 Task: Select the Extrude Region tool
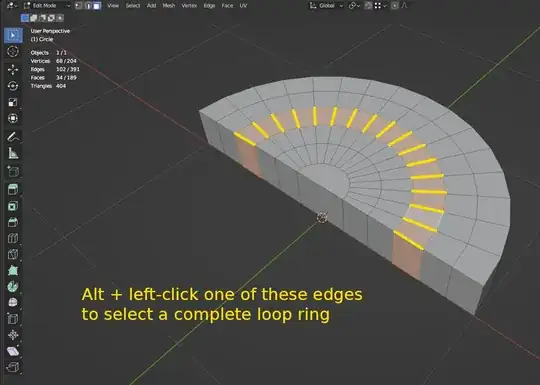[x=13, y=189]
